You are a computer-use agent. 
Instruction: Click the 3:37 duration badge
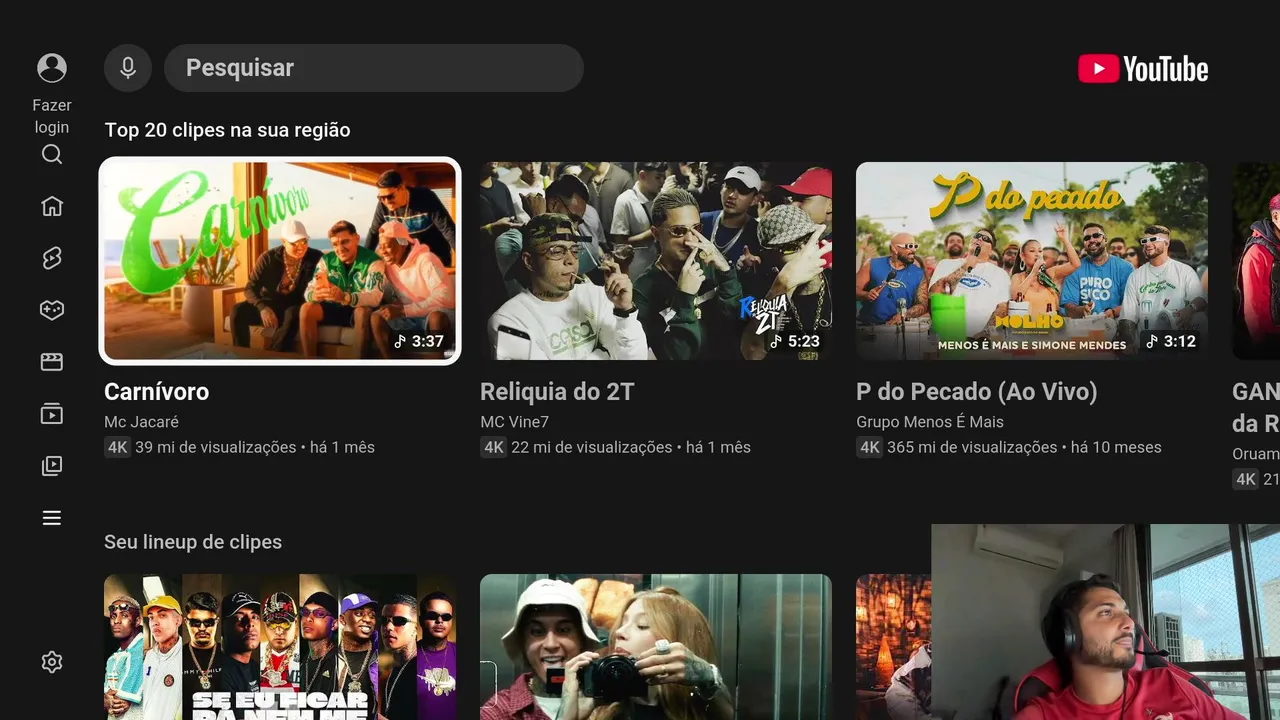tap(419, 341)
